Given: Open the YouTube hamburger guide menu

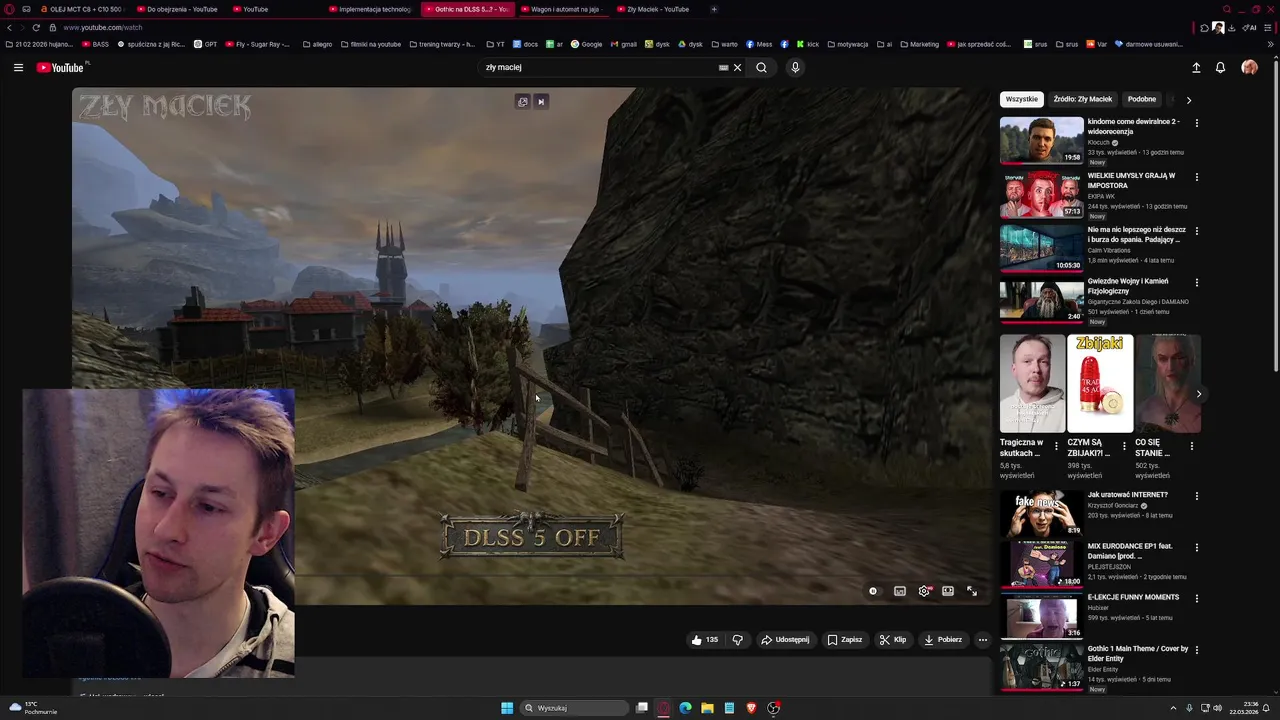Looking at the screenshot, I should (x=18, y=67).
